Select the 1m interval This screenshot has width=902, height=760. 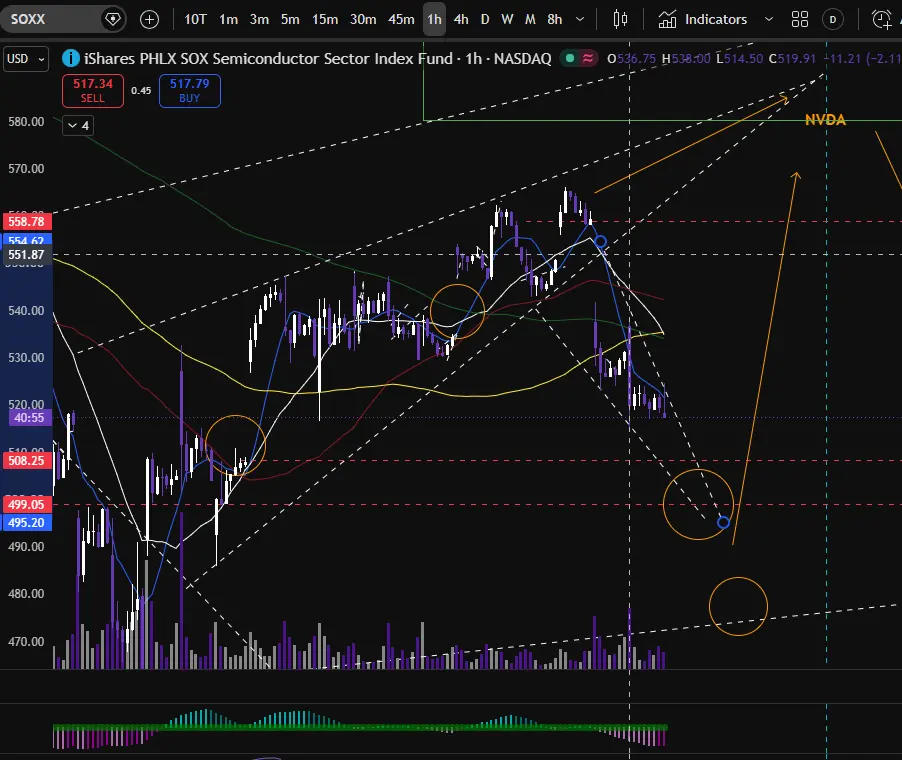(x=228, y=20)
